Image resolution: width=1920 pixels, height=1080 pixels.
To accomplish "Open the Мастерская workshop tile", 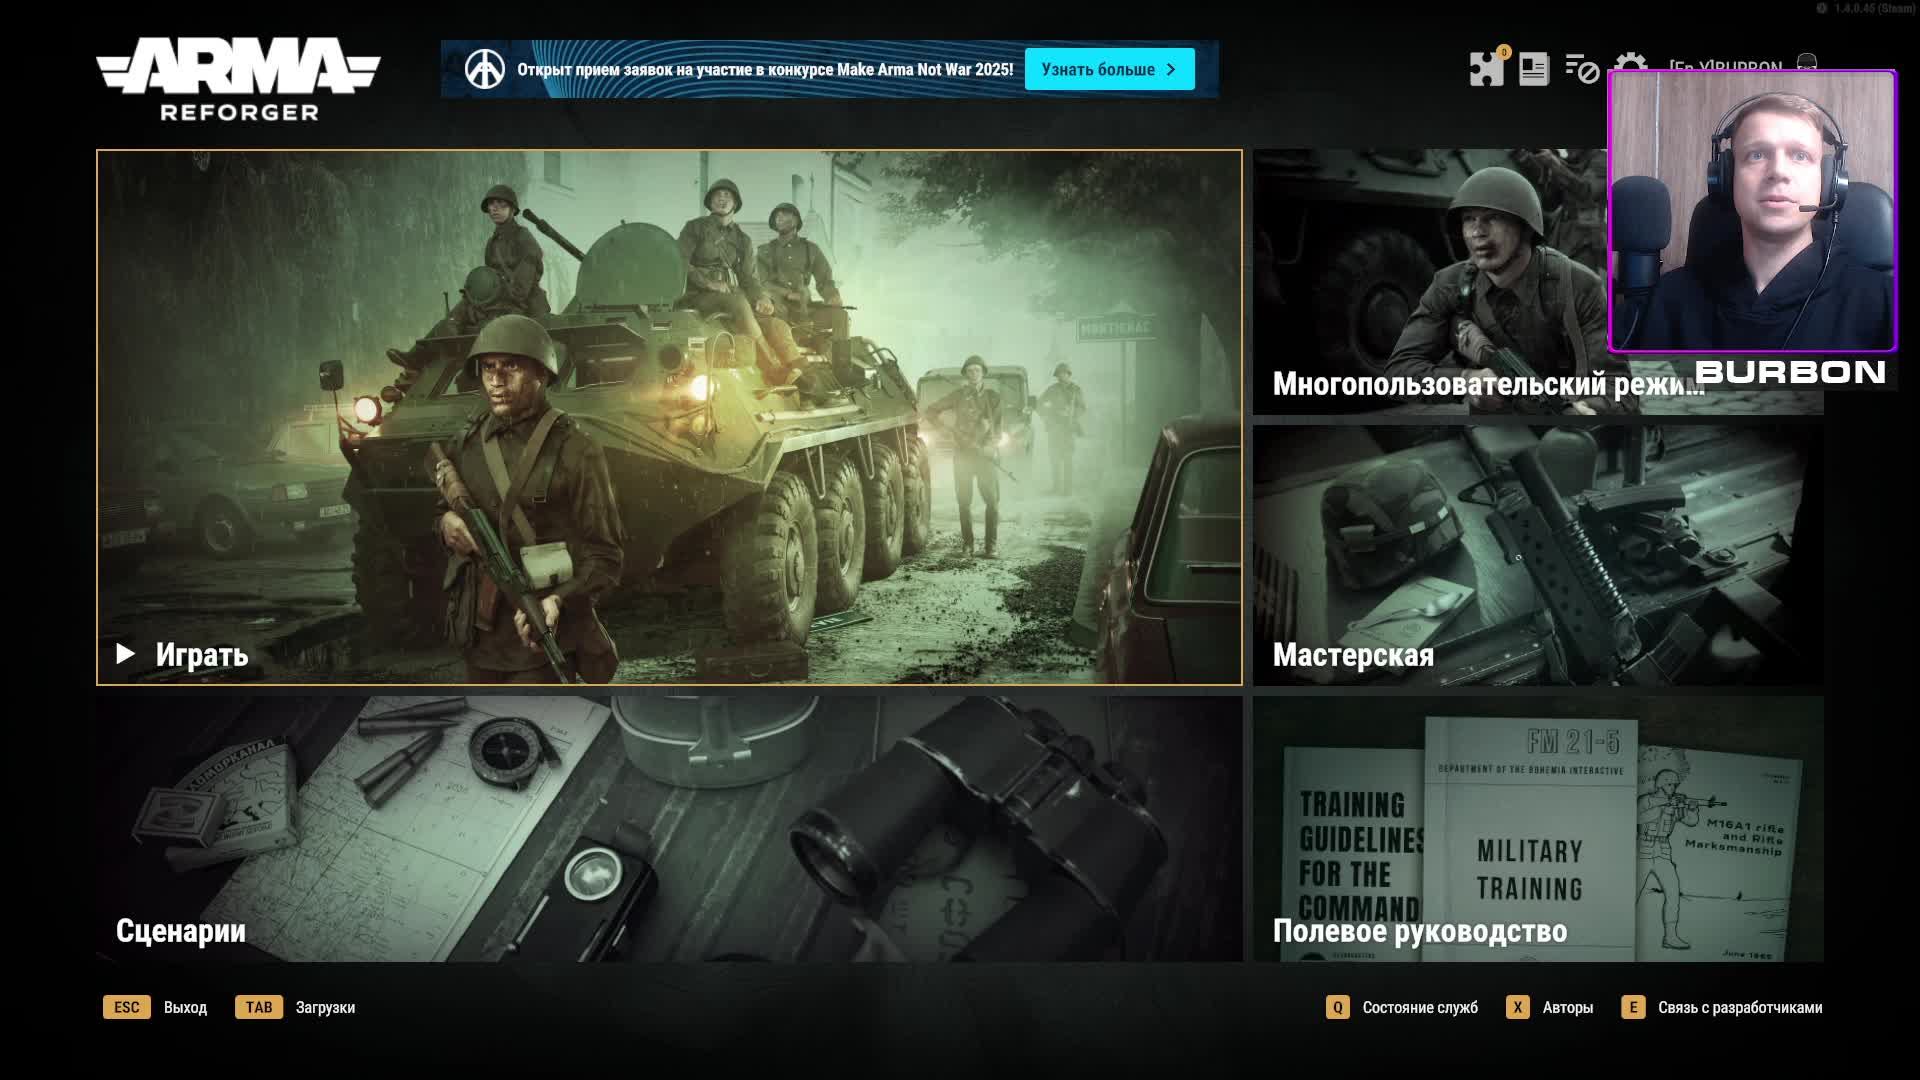I will pos(1538,555).
